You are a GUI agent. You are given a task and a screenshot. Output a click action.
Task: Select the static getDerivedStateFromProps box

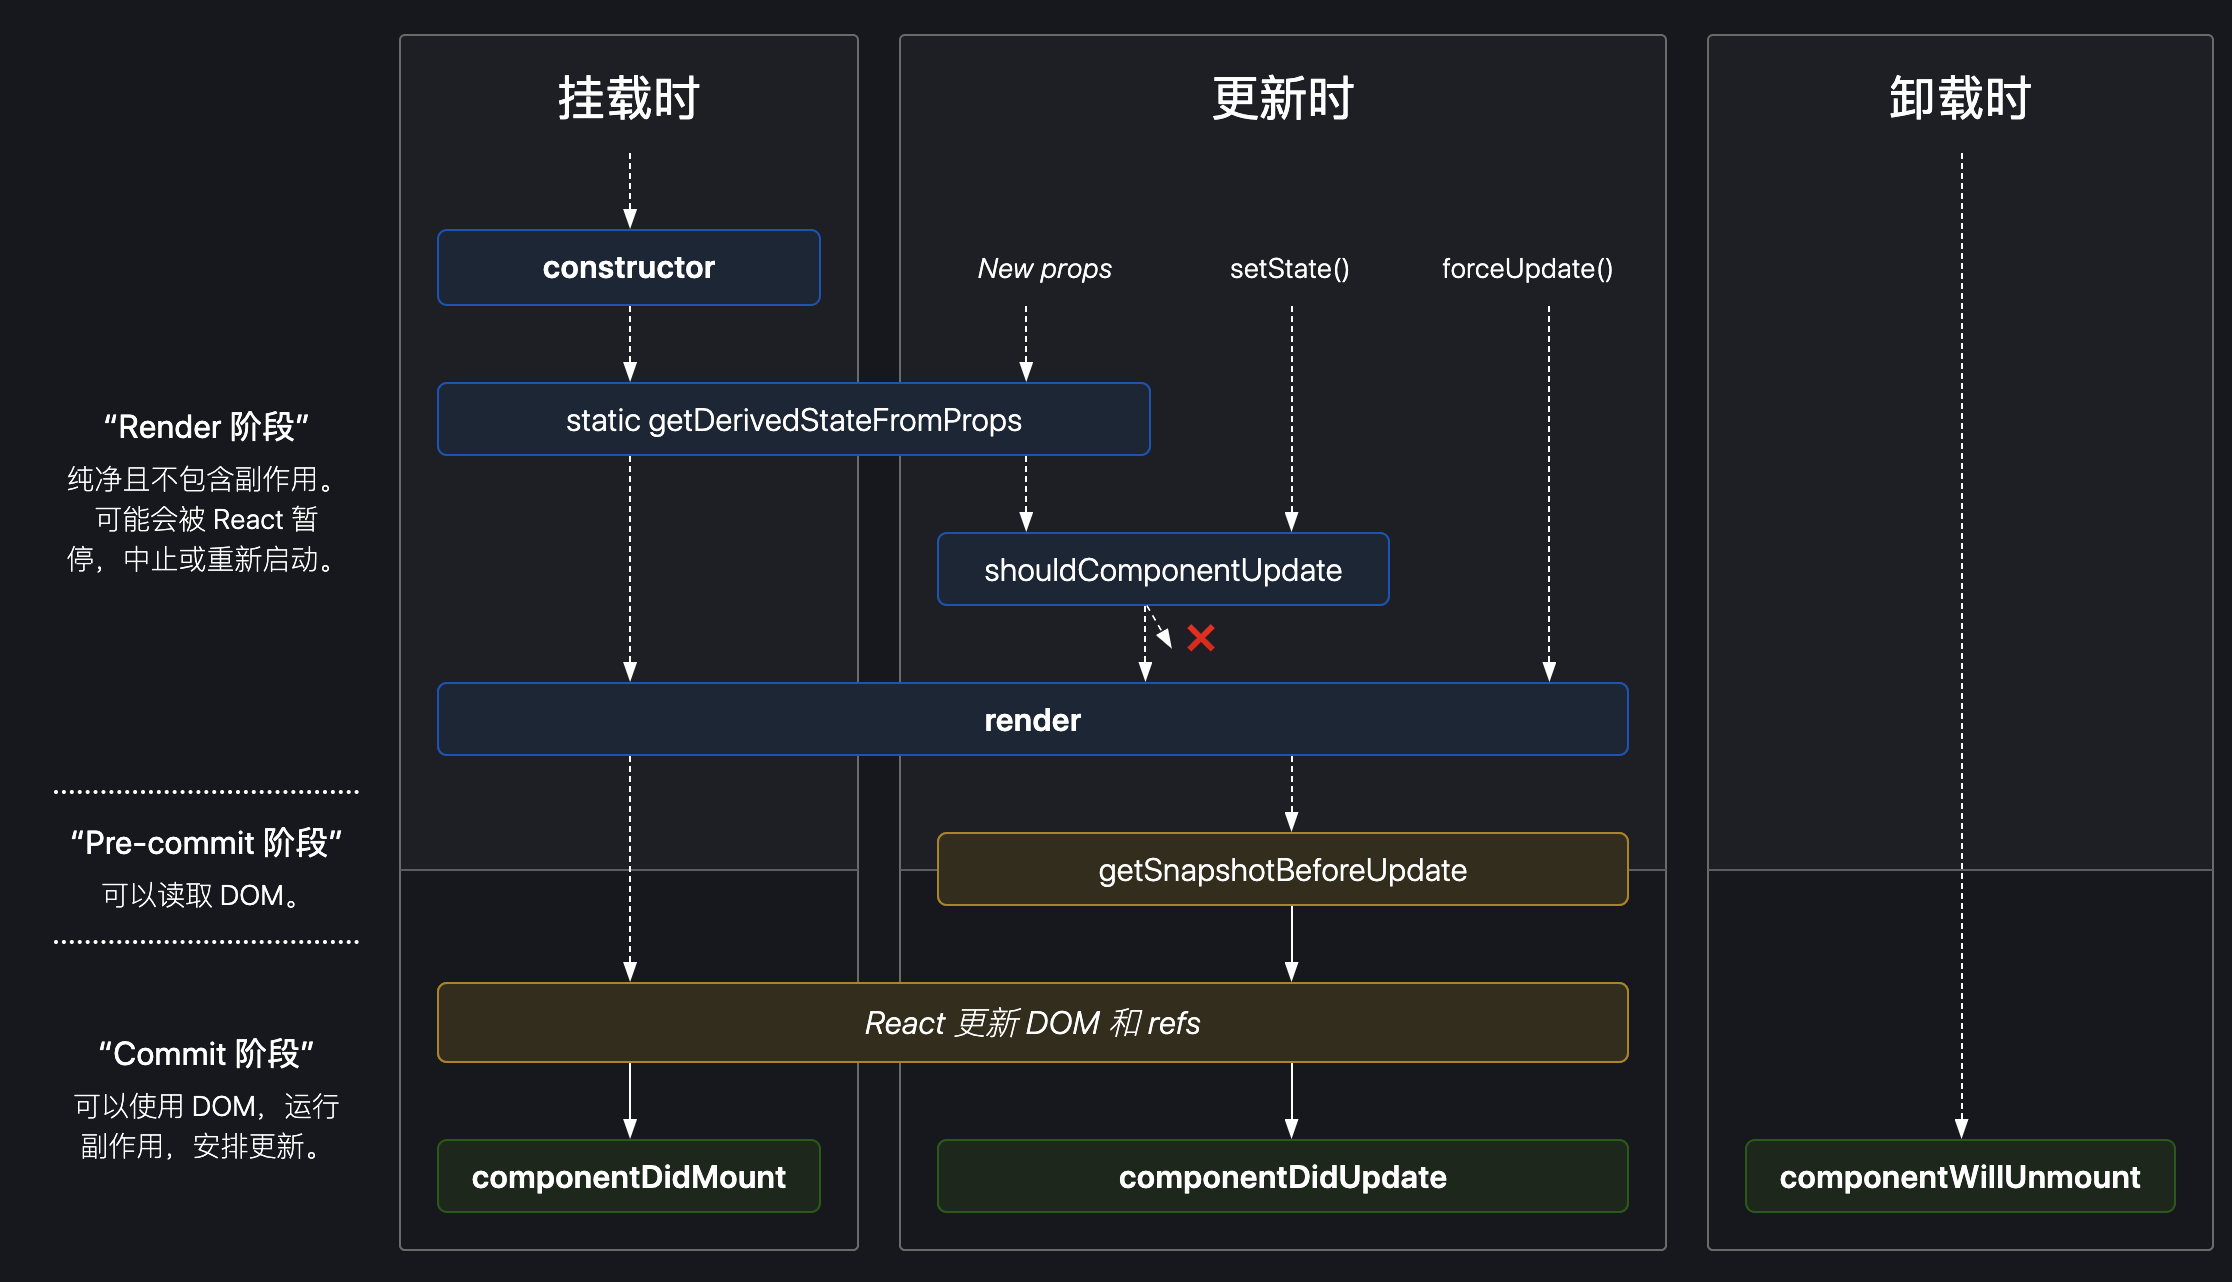pyautogui.click(x=793, y=420)
